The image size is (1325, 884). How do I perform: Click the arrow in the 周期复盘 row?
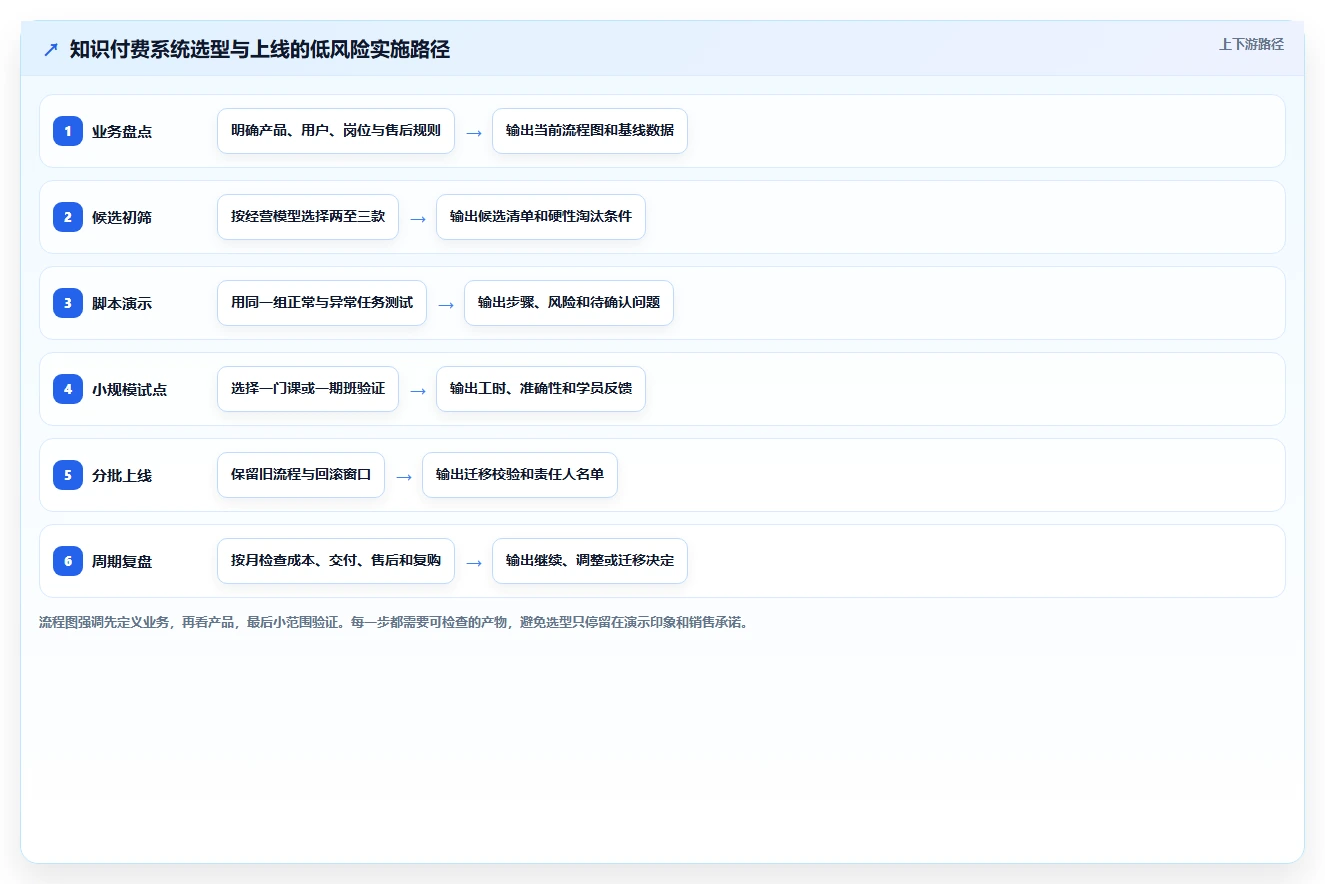tap(474, 562)
